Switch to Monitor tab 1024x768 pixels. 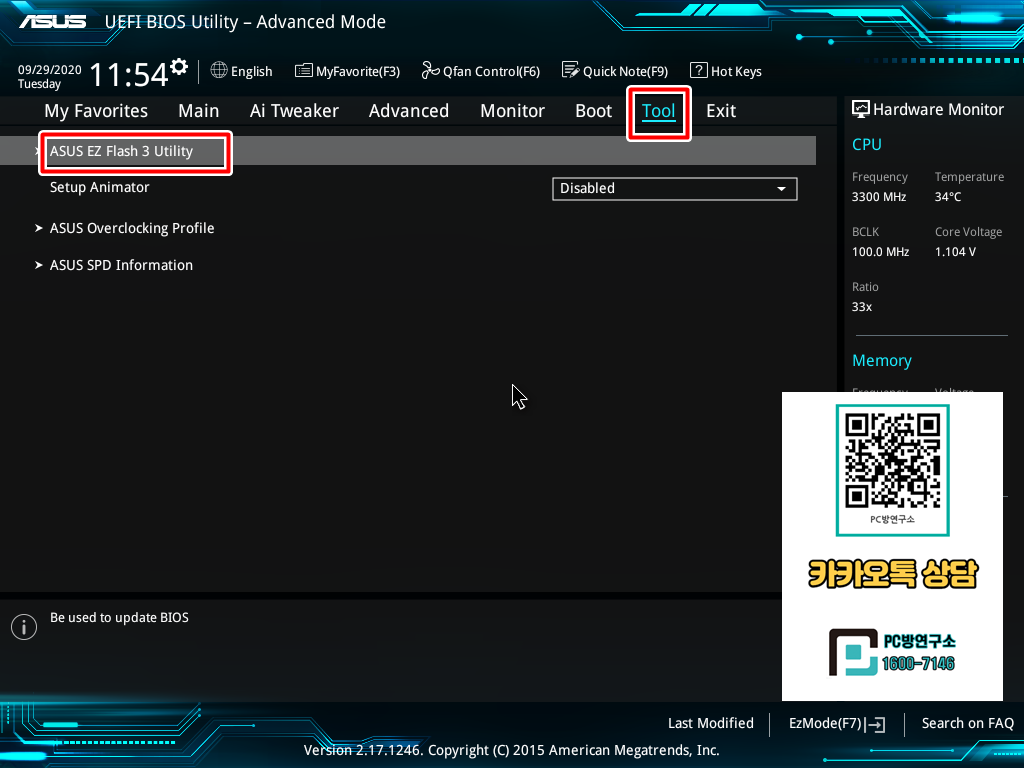513,111
